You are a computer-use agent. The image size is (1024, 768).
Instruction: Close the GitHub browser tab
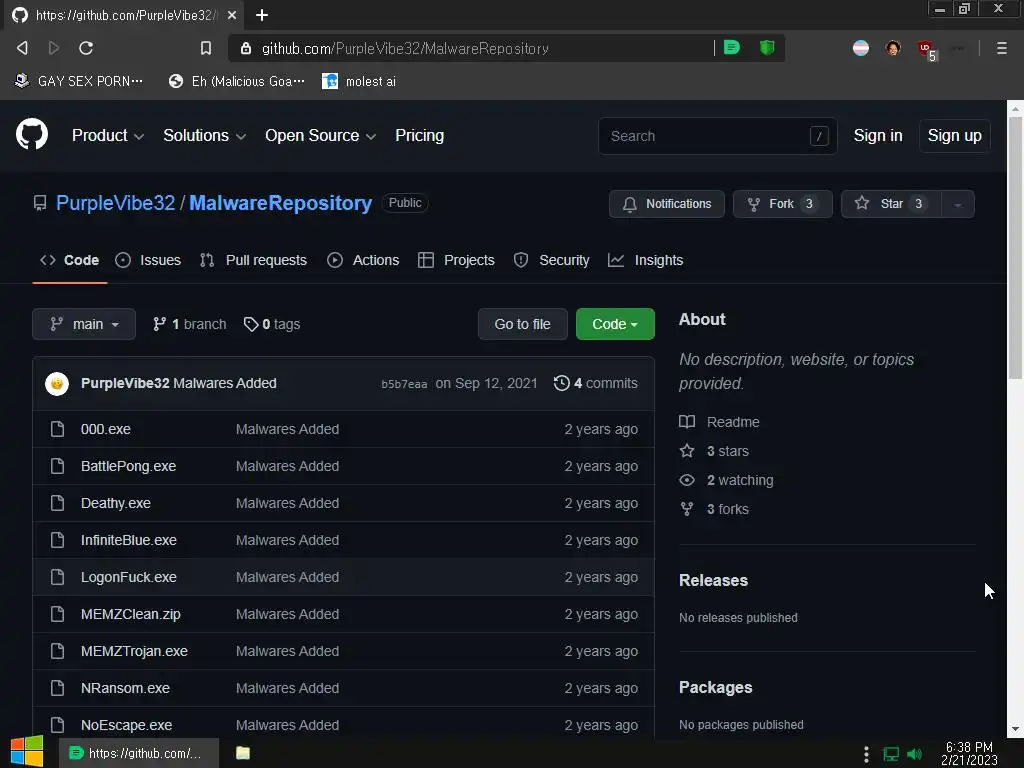pos(232,15)
